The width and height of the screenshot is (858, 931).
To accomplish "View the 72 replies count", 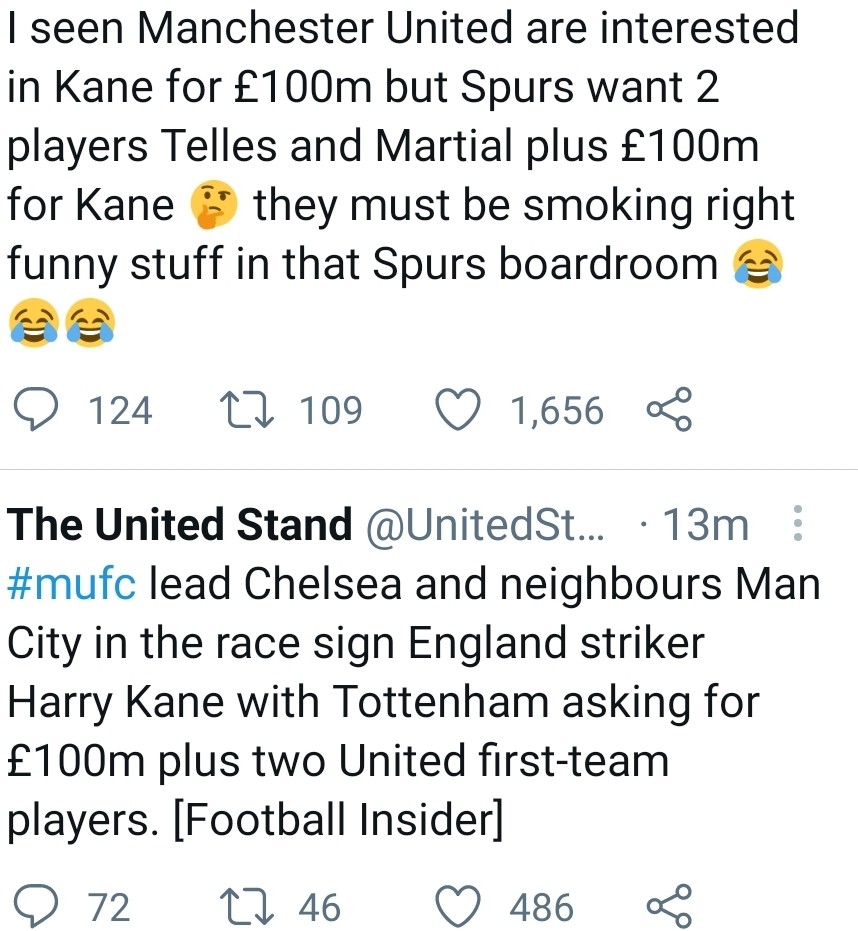I will click(110, 907).
